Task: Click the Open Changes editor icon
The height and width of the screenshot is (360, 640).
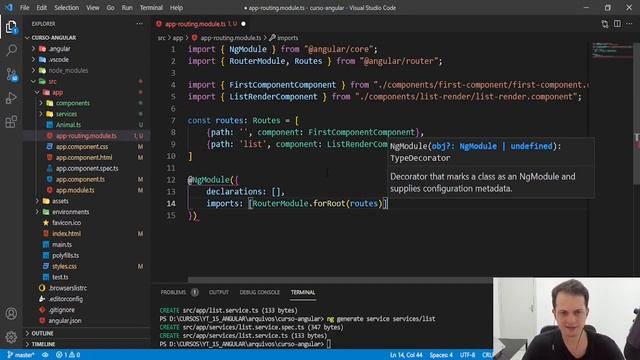Action: [604, 24]
